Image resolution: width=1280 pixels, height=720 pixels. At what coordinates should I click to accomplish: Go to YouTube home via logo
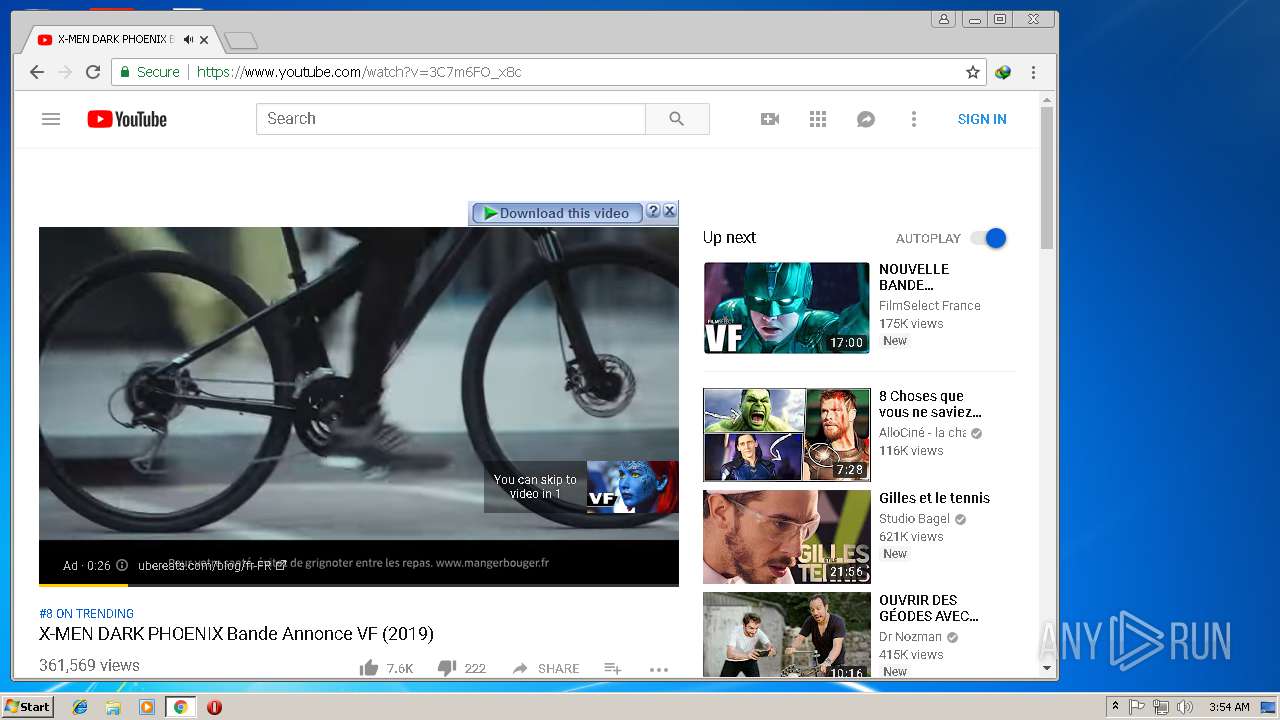click(127, 119)
